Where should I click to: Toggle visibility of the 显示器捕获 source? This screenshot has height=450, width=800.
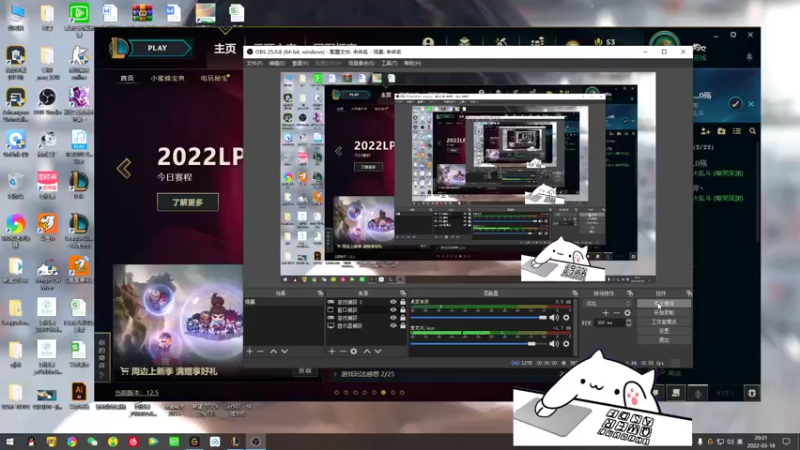[393, 326]
